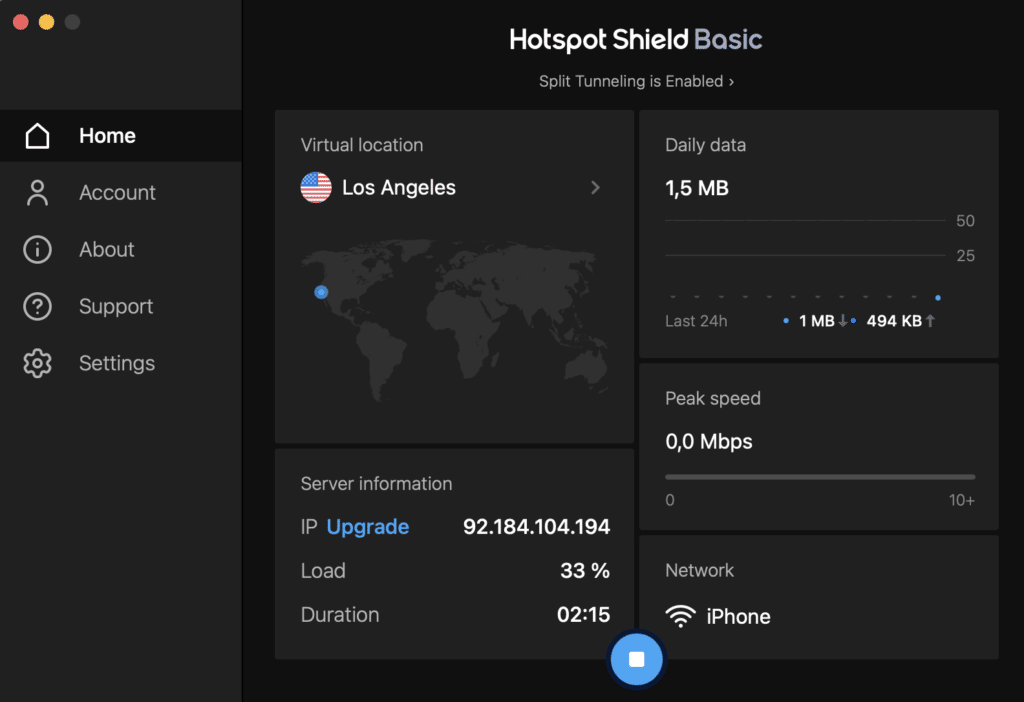1024x702 pixels.
Task: Click the Peak speed progress bar
Action: [820, 477]
